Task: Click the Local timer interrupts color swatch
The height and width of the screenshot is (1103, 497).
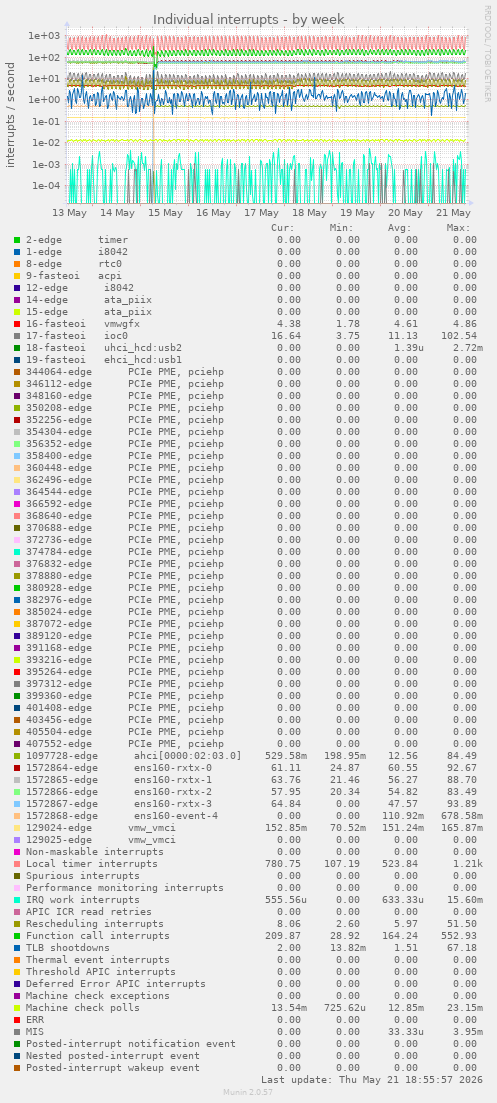Action: tap(17, 863)
